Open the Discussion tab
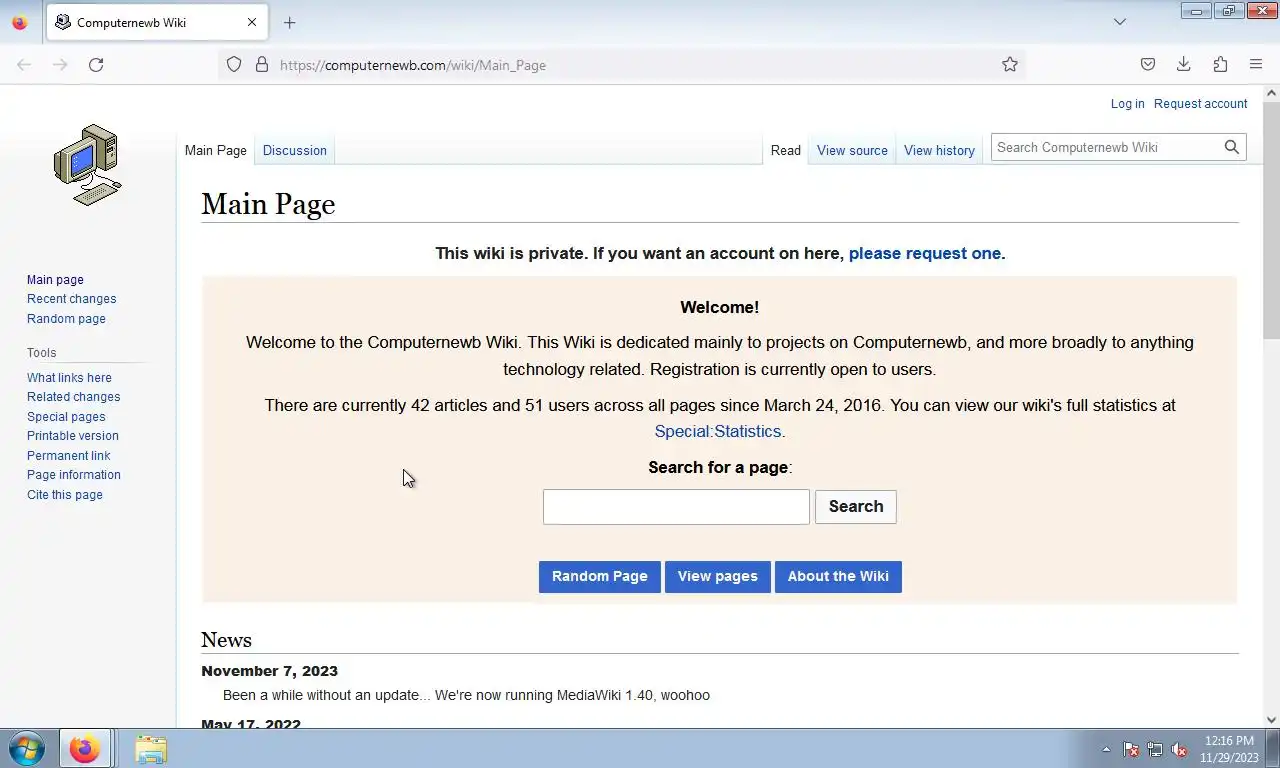Screen dimensions: 1280x768 [x=295, y=150]
